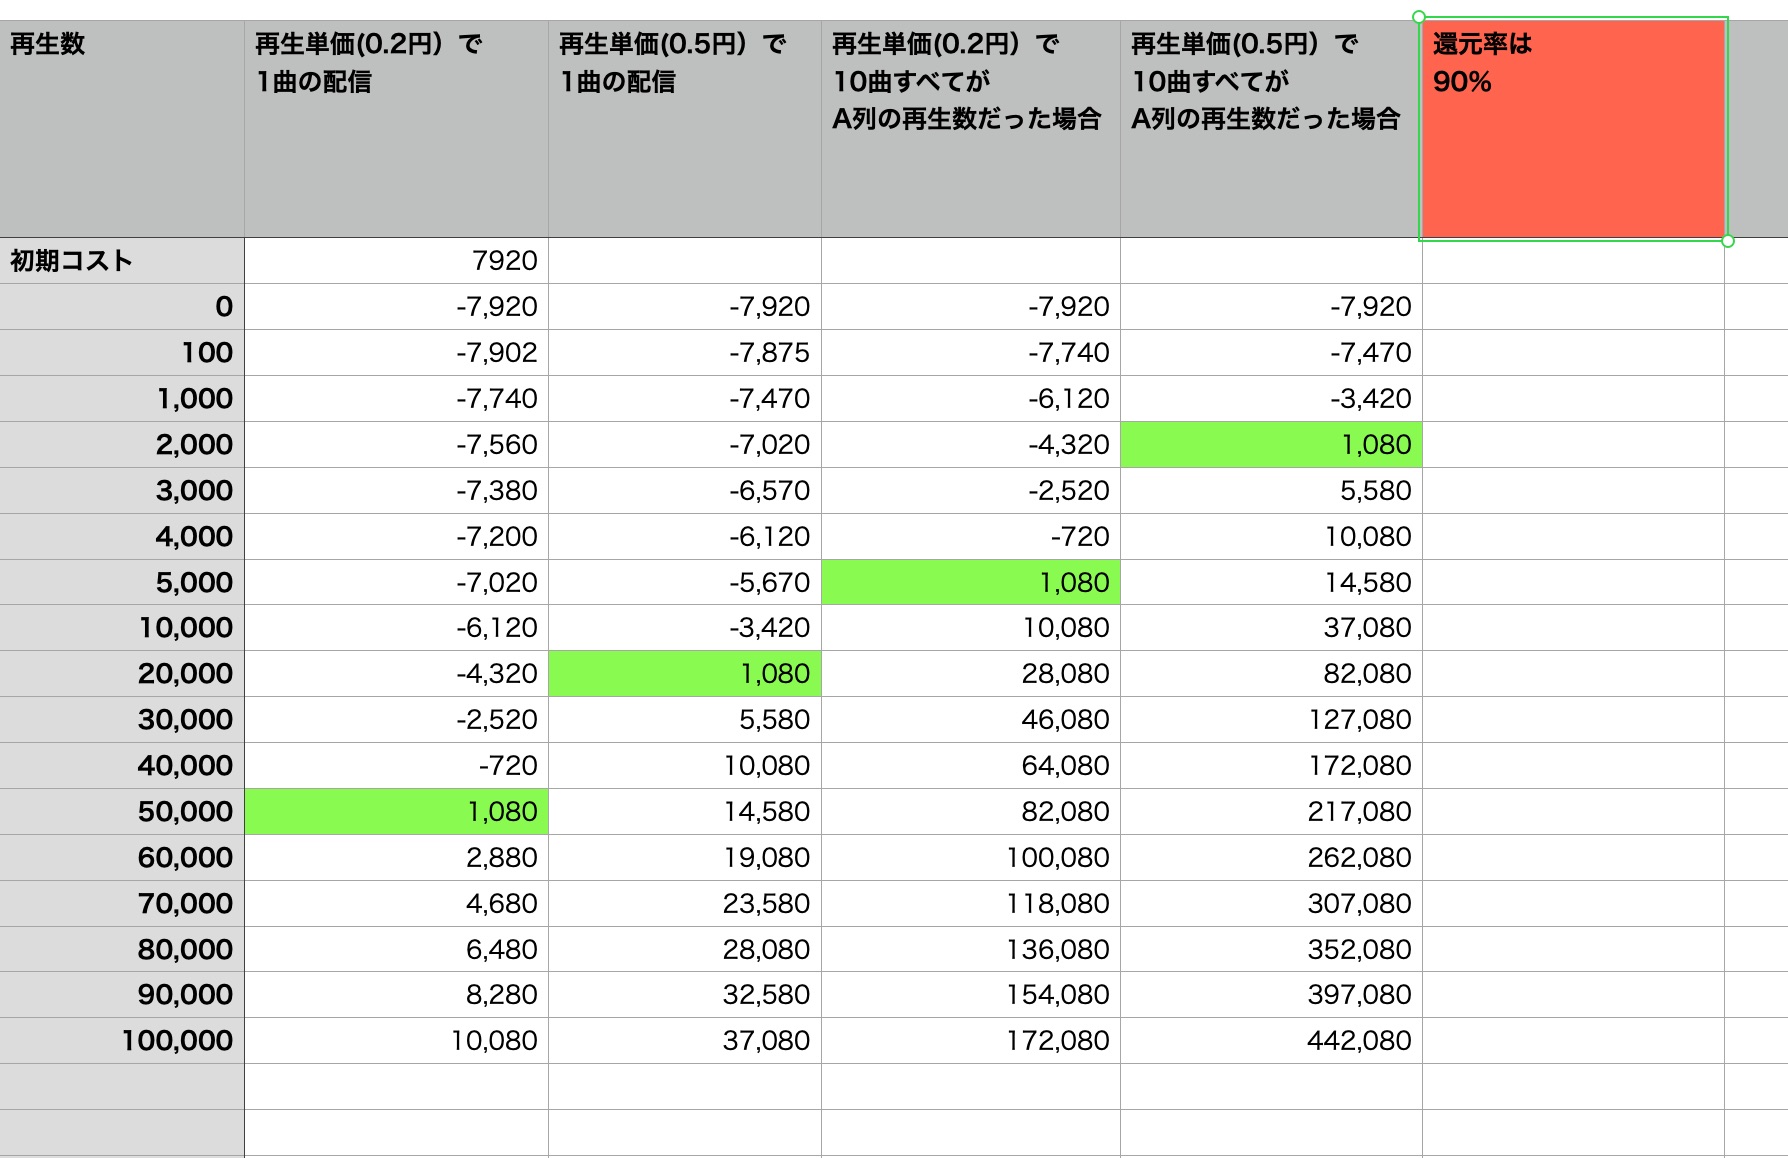Click bottom-right selection handle of red cell
The image size is (1788, 1158).
[x=1728, y=241]
